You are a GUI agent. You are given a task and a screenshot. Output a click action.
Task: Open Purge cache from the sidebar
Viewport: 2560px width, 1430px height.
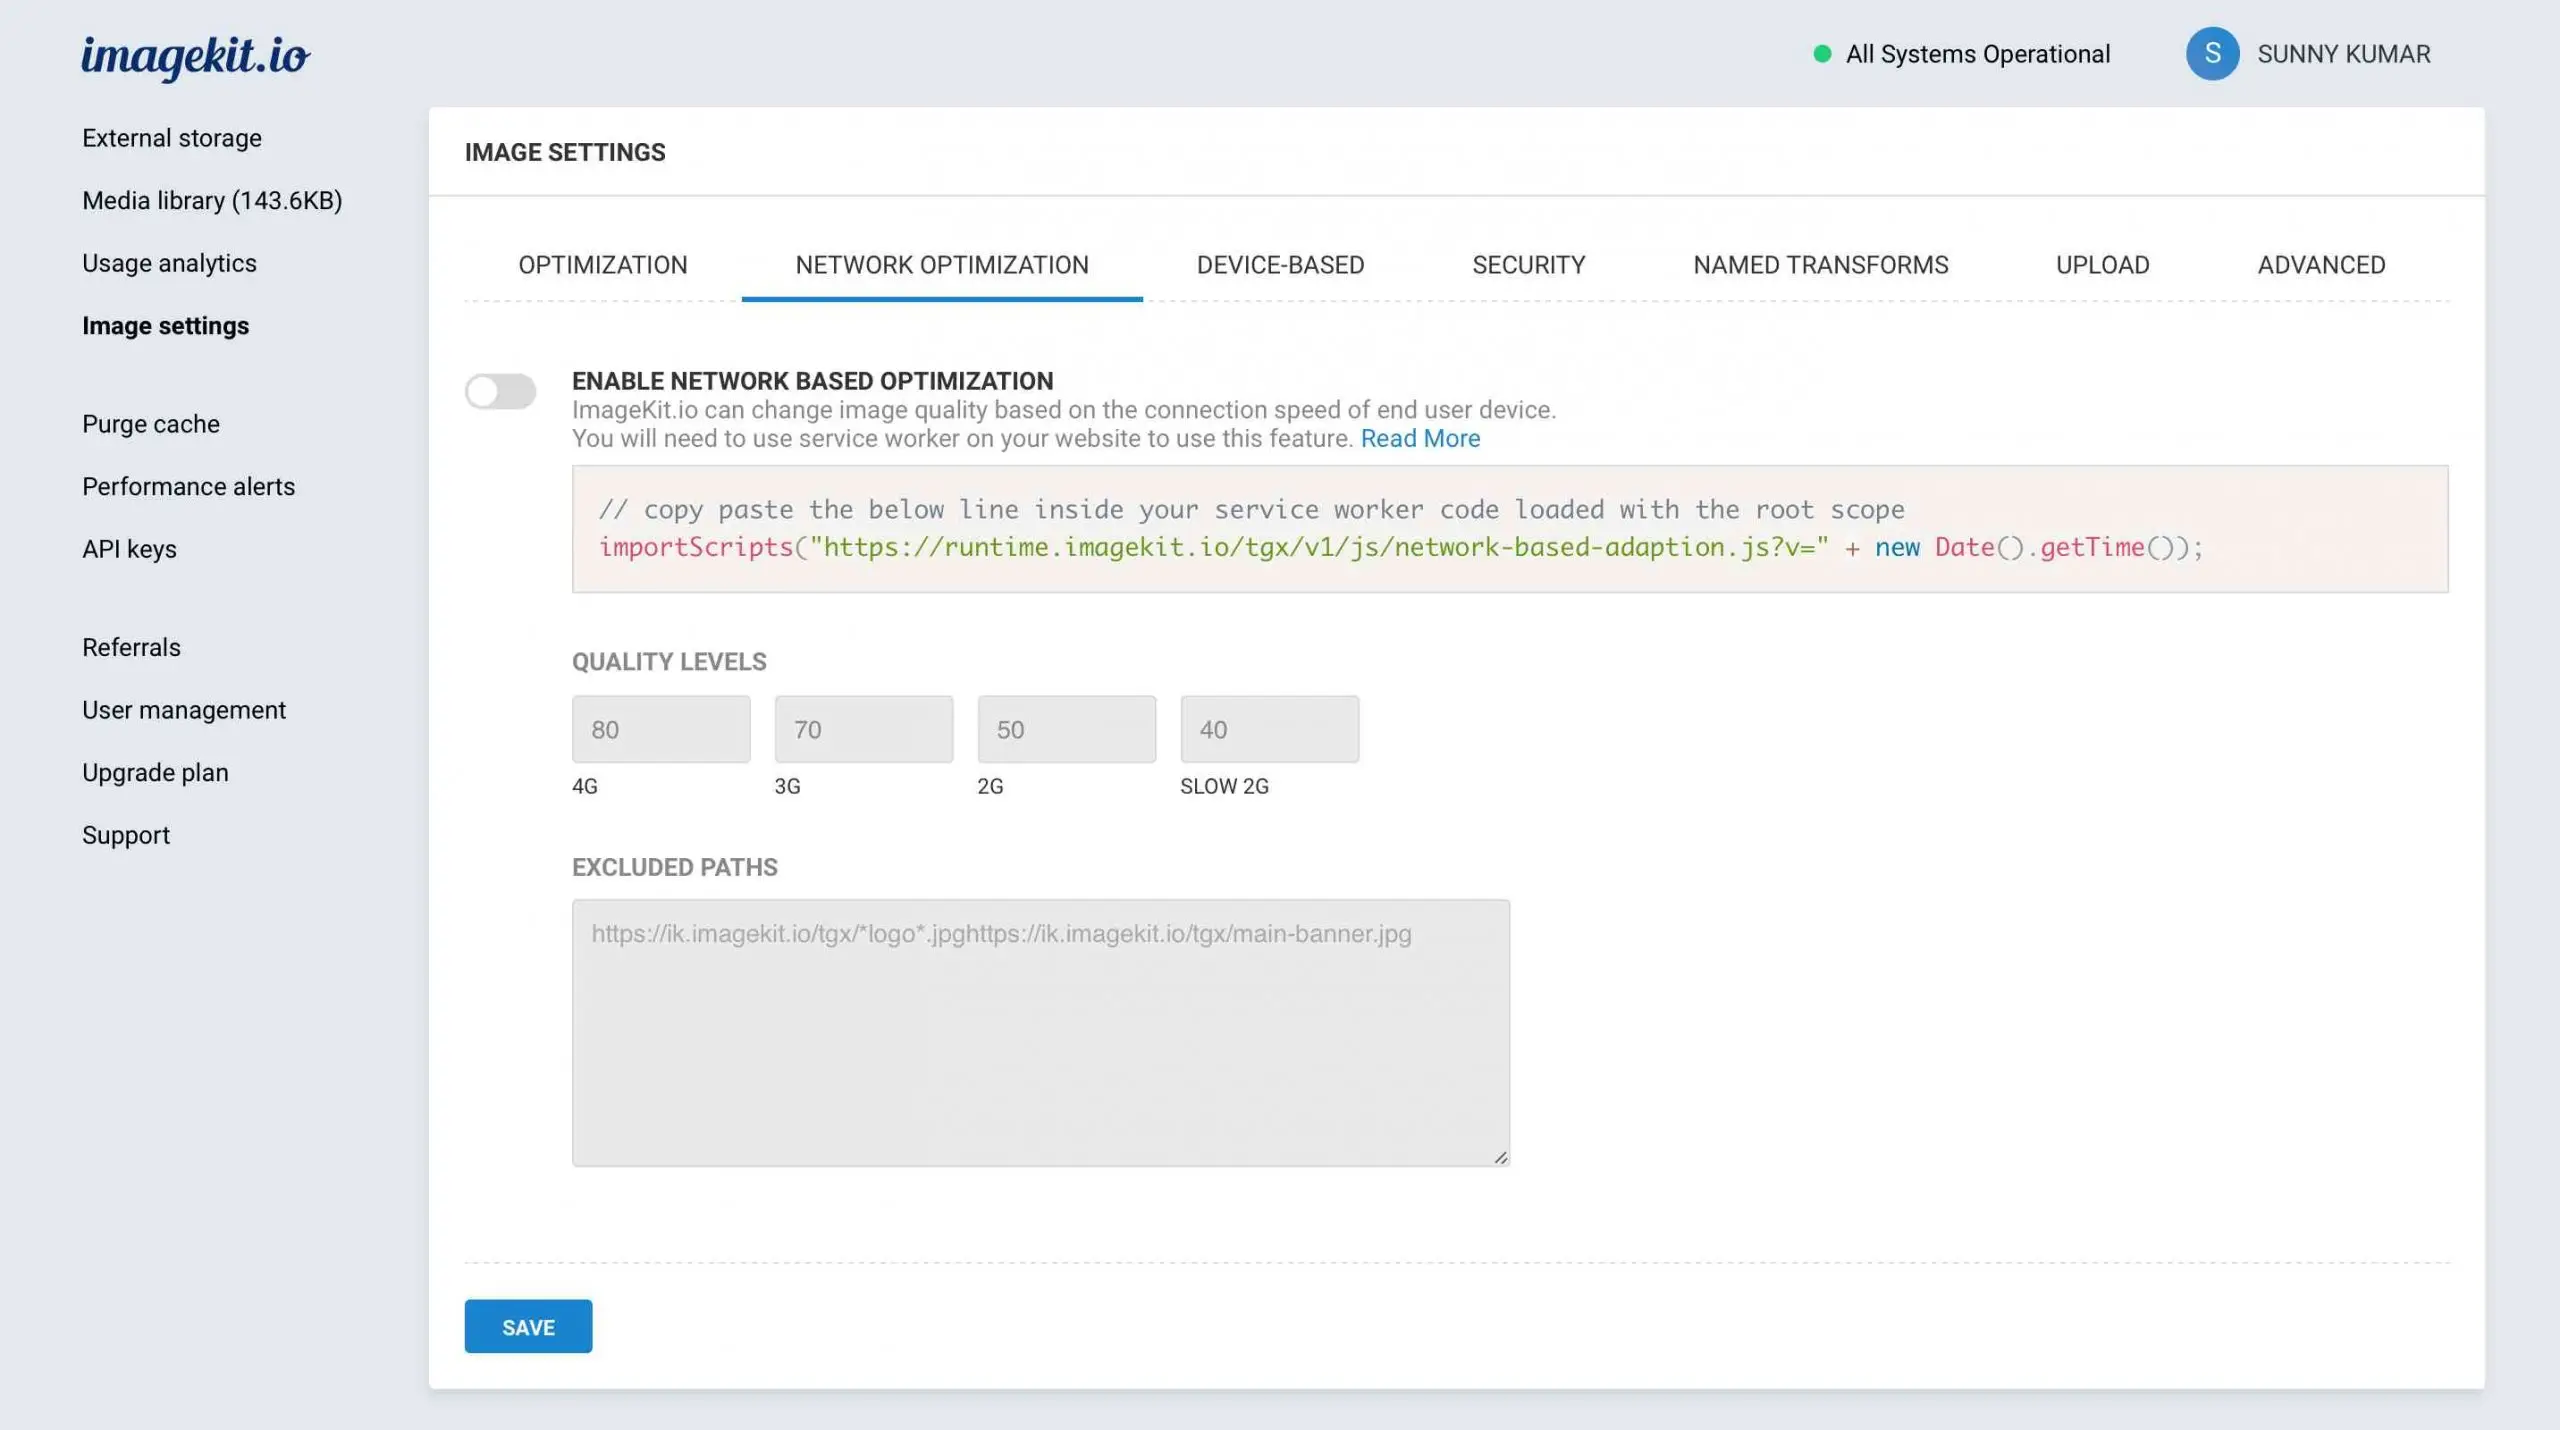click(150, 423)
